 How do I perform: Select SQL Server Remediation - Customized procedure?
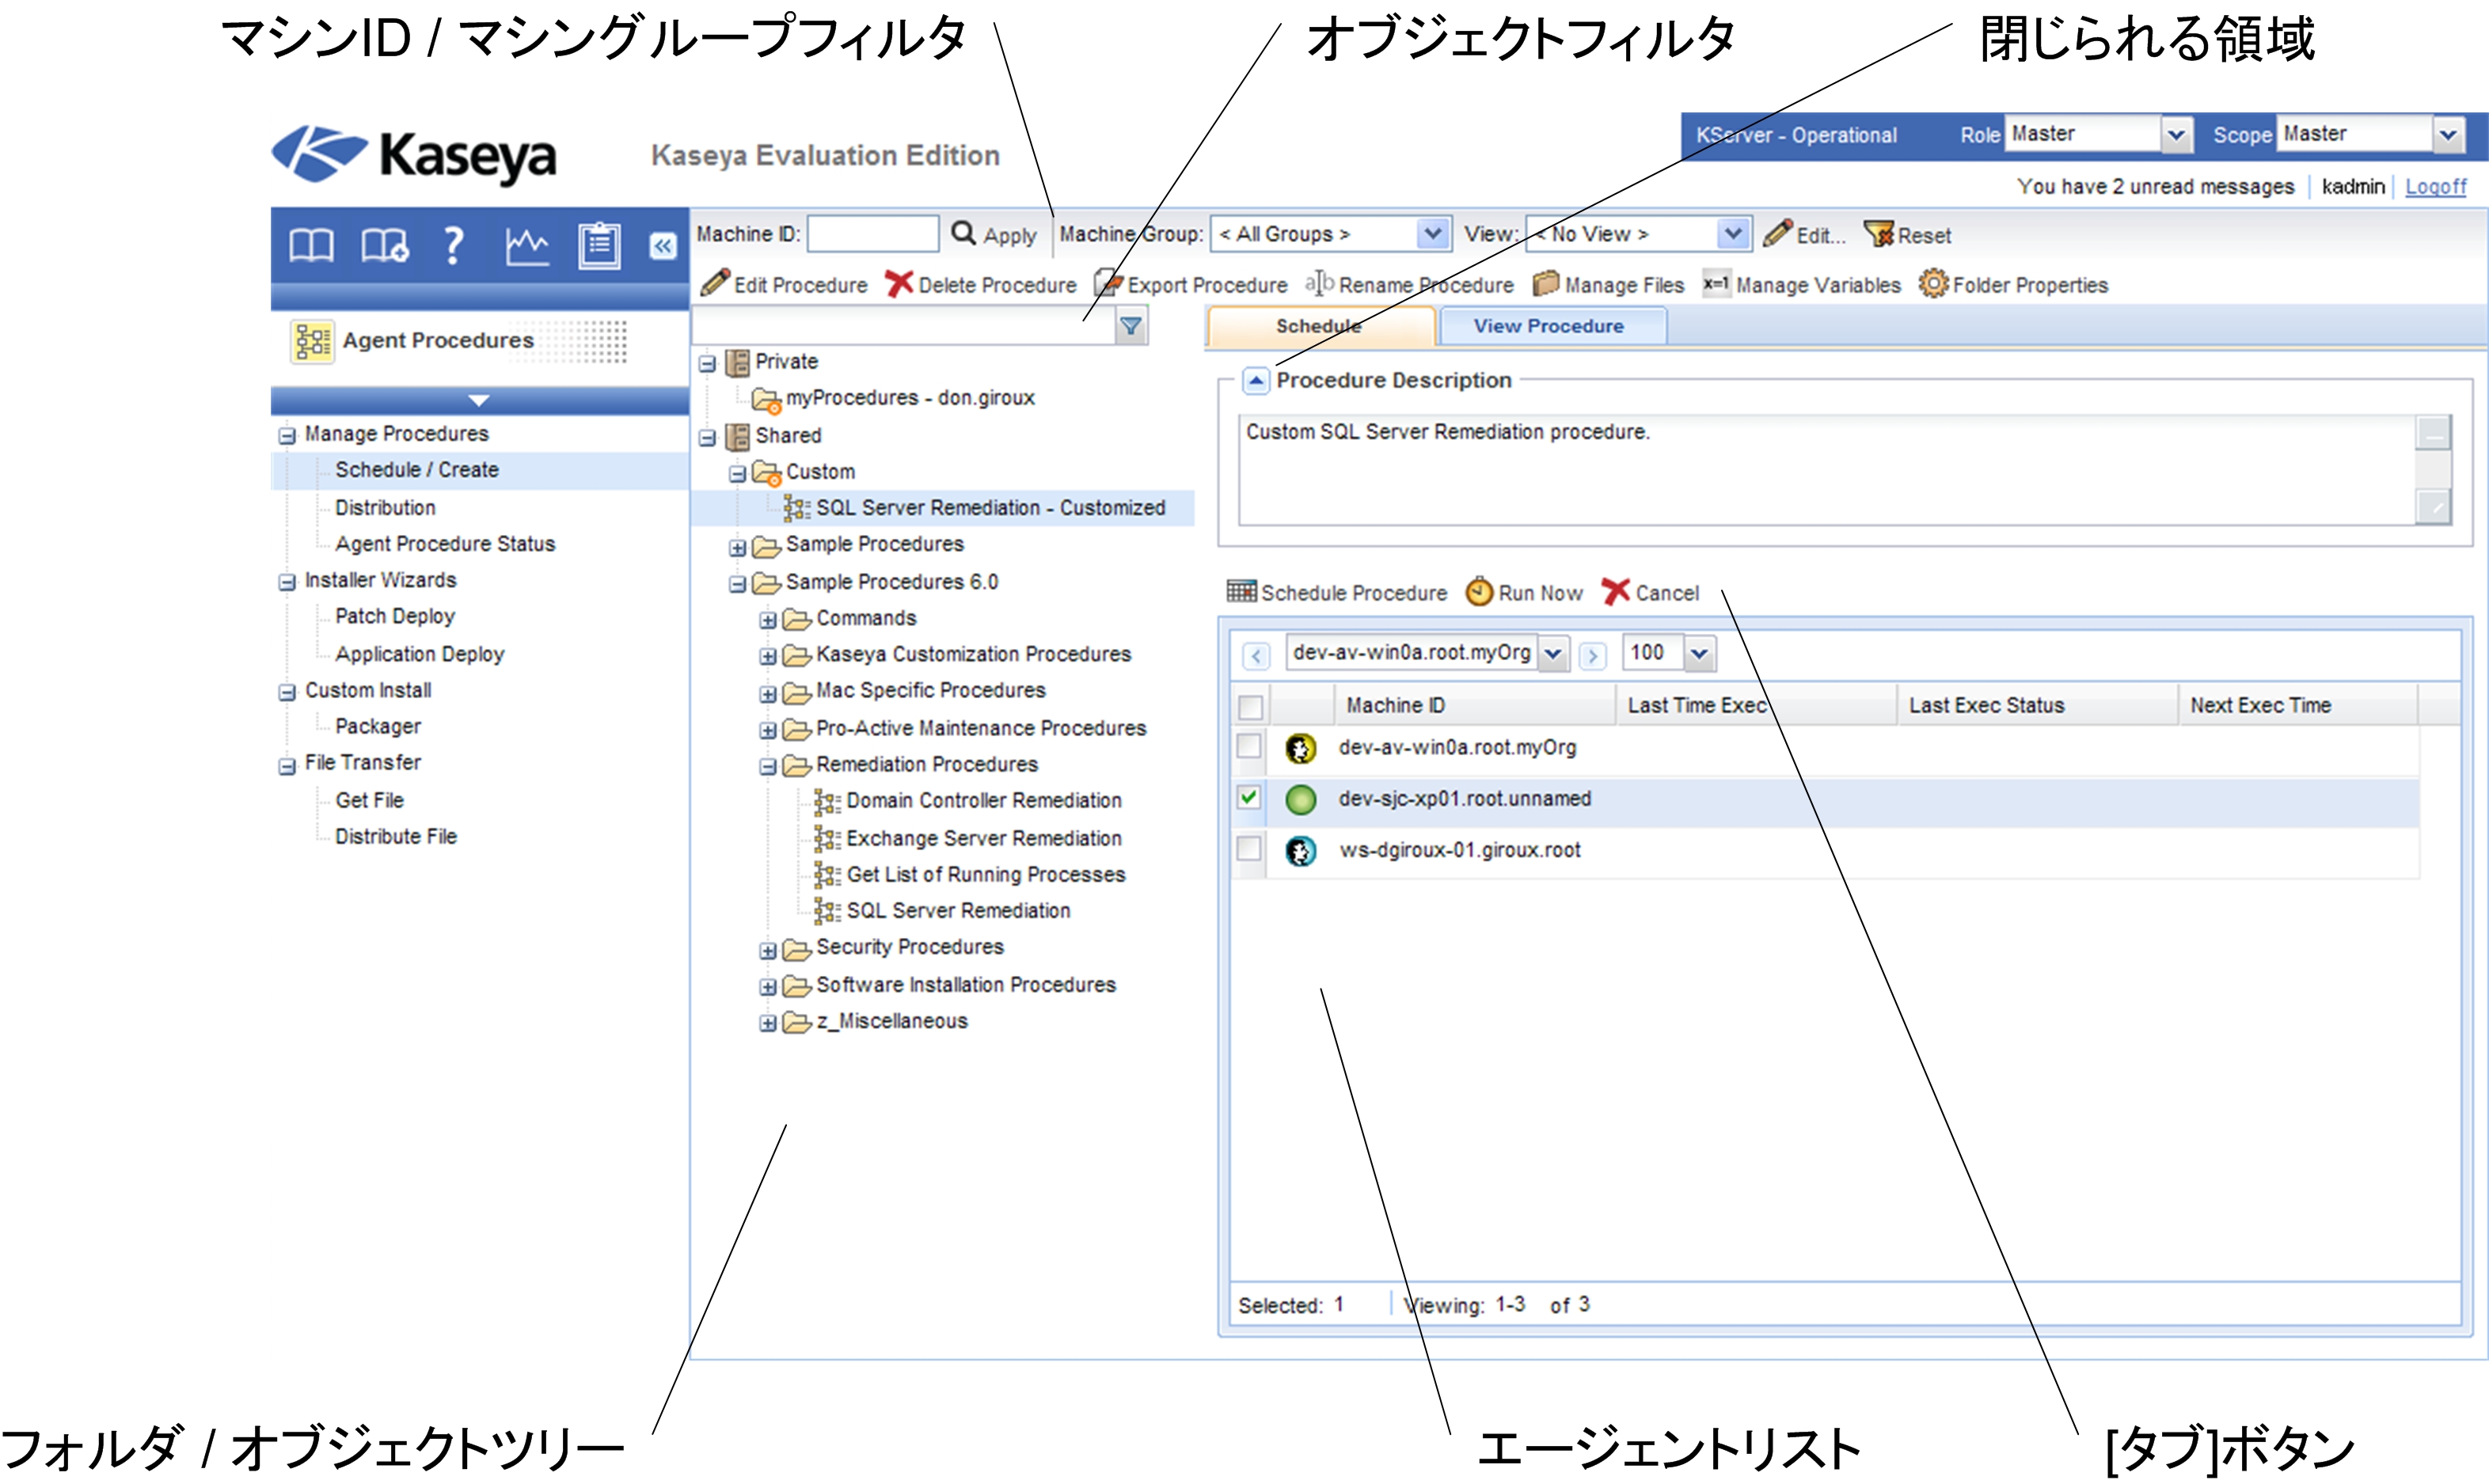990,508
